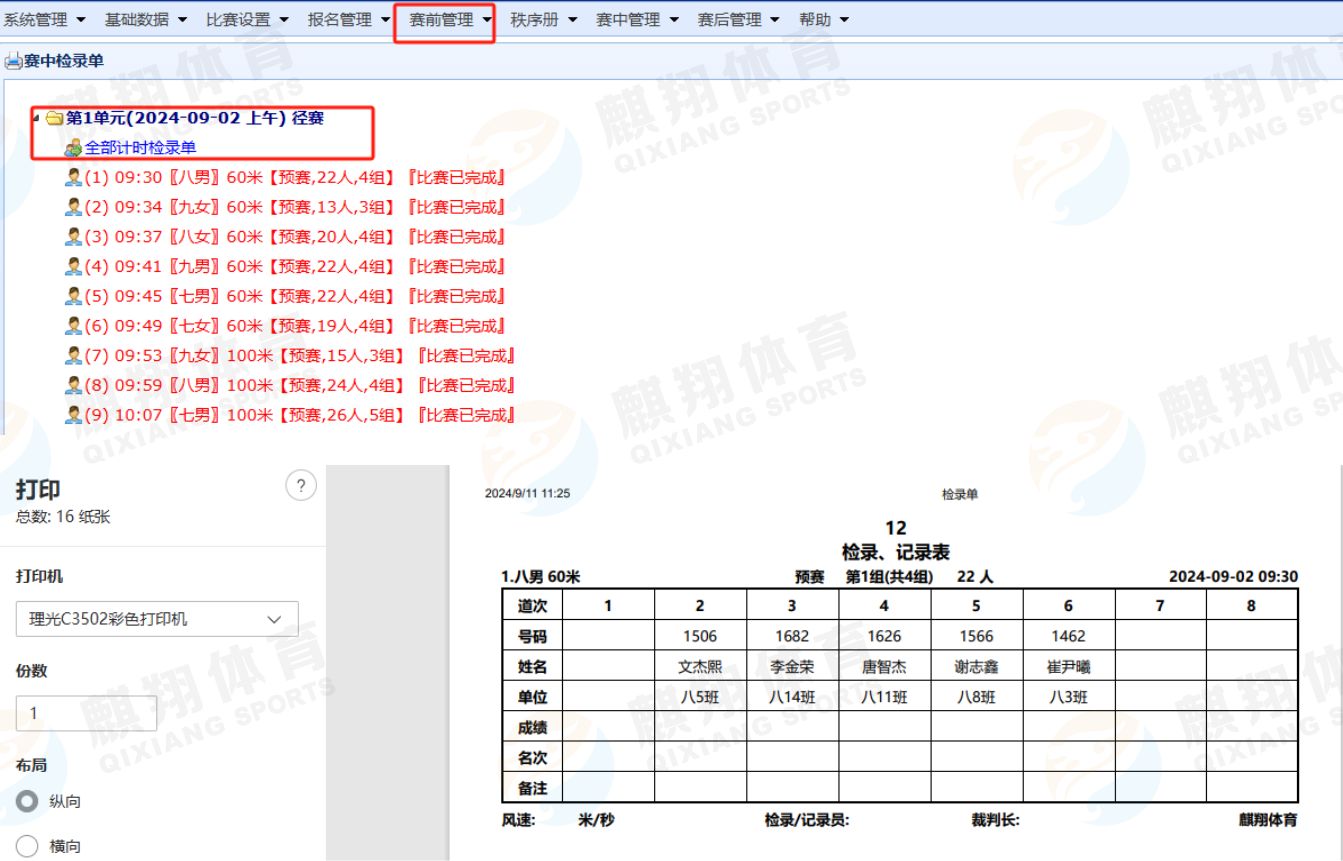Collapse the 第1单元 tree node triangle
Viewport: 1343px width, 861px height.
[x=37, y=118]
